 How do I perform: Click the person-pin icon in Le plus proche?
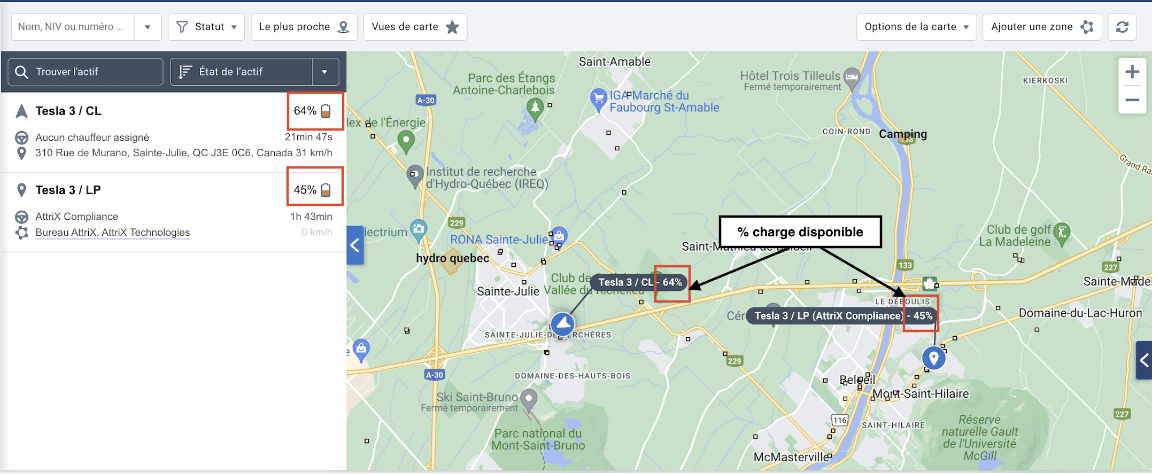343,27
